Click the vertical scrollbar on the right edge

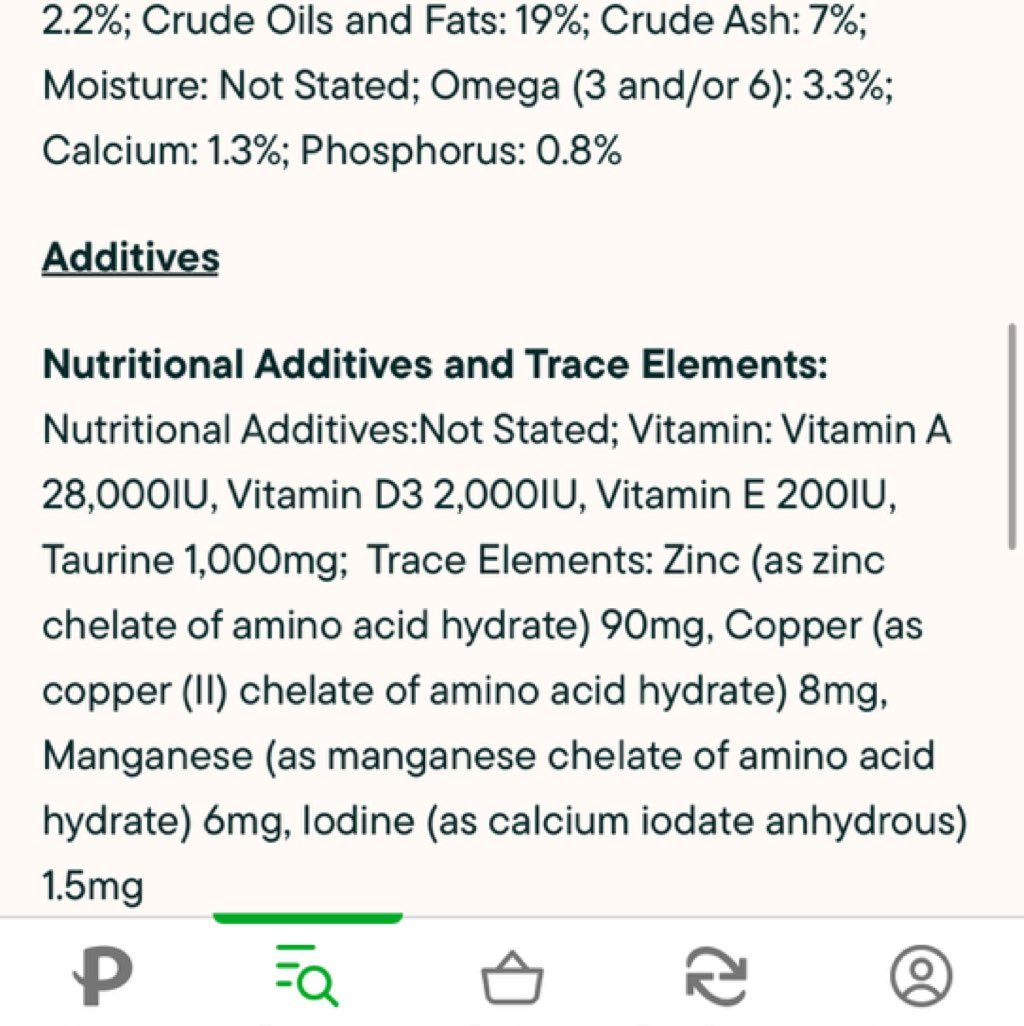[x=1012, y=436]
